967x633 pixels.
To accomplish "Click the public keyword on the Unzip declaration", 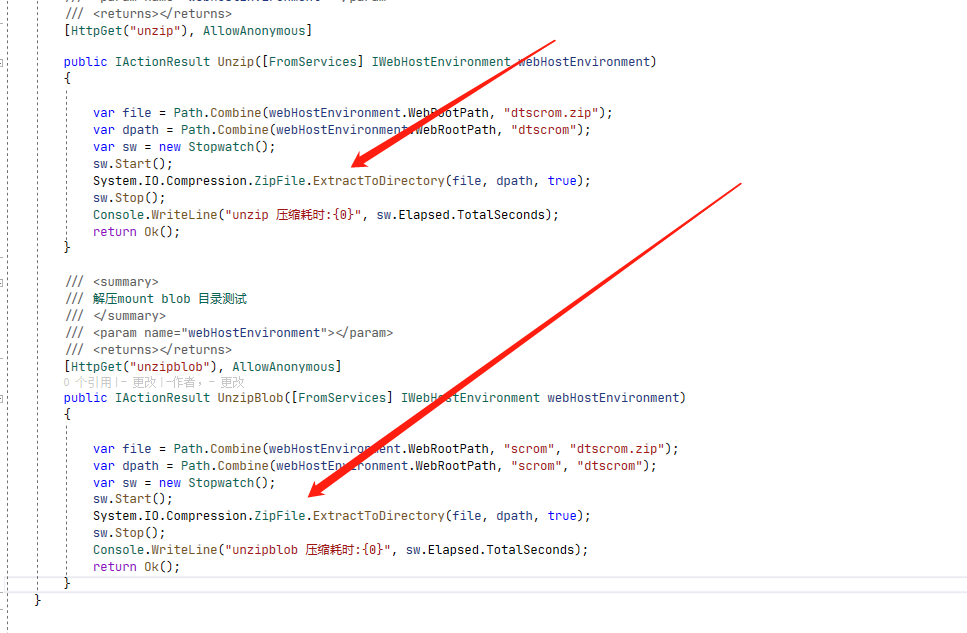I will pos(85,62).
